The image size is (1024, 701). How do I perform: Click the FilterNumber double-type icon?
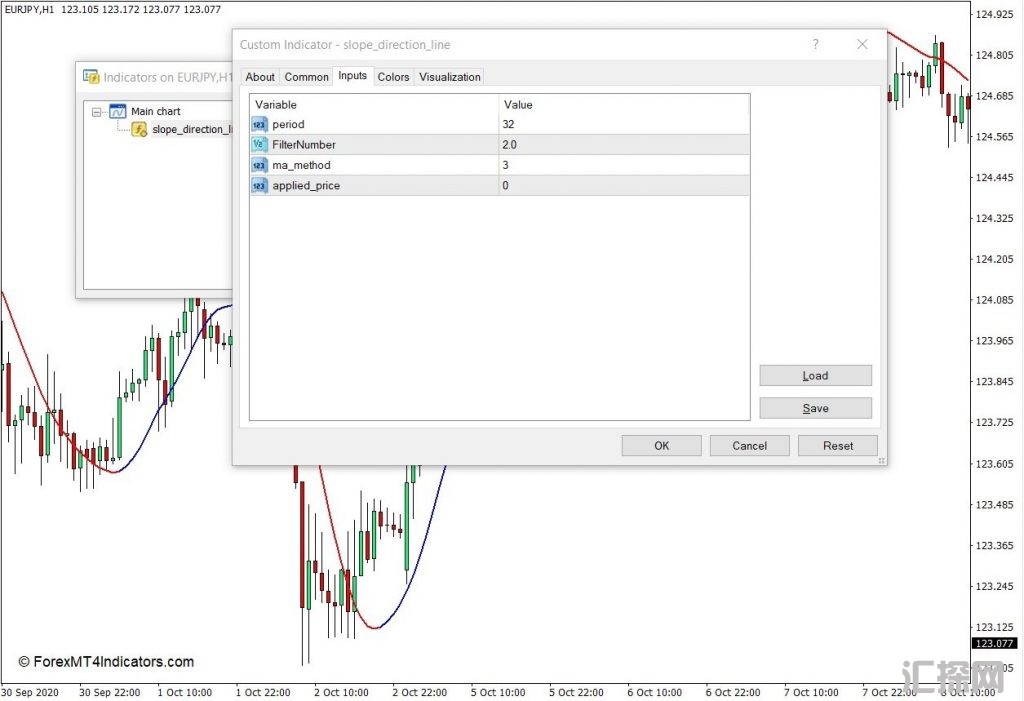[259, 145]
